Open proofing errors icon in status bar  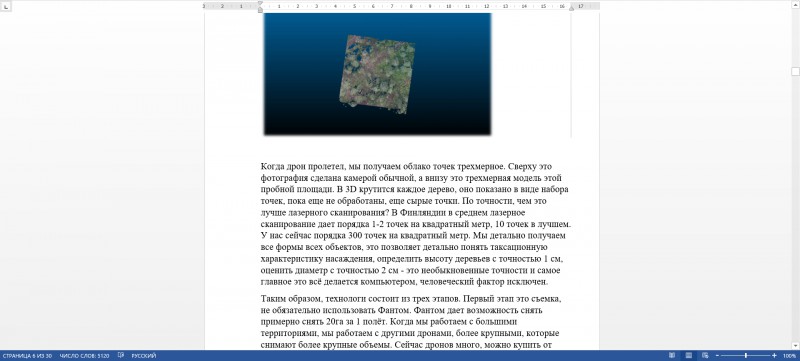(x=121, y=355)
